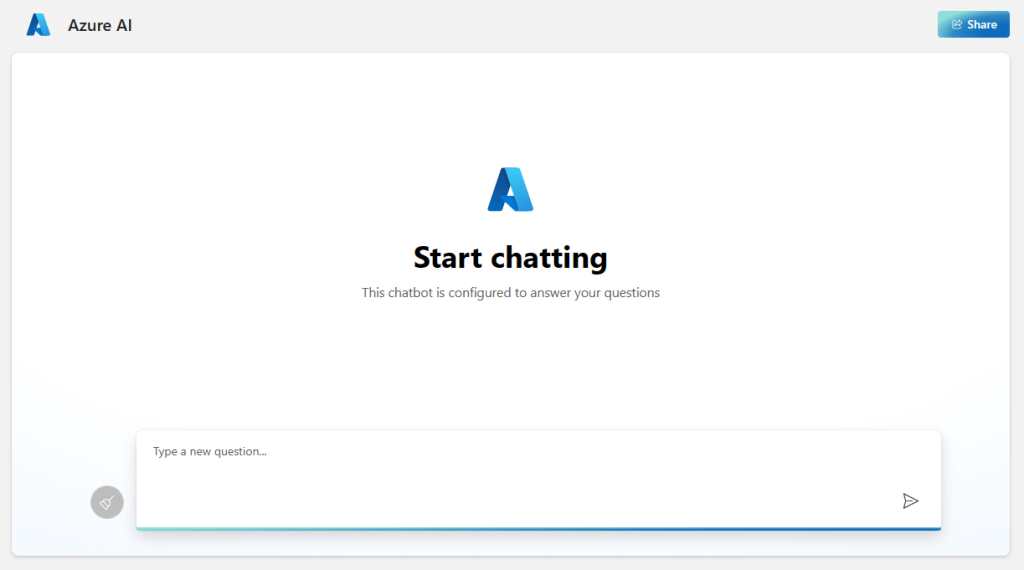
Task: Click the word Share in the top-right button
Action: coord(982,24)
